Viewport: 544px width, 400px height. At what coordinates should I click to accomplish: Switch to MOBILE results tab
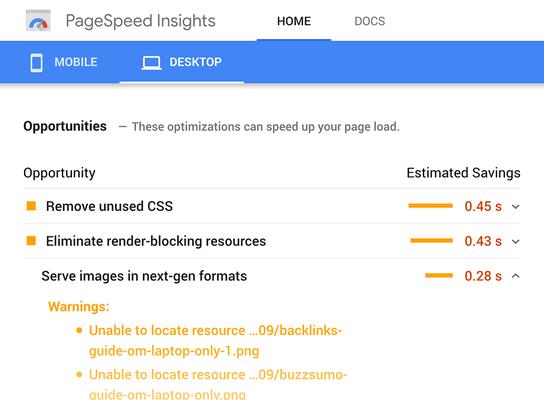pos(64,62)
